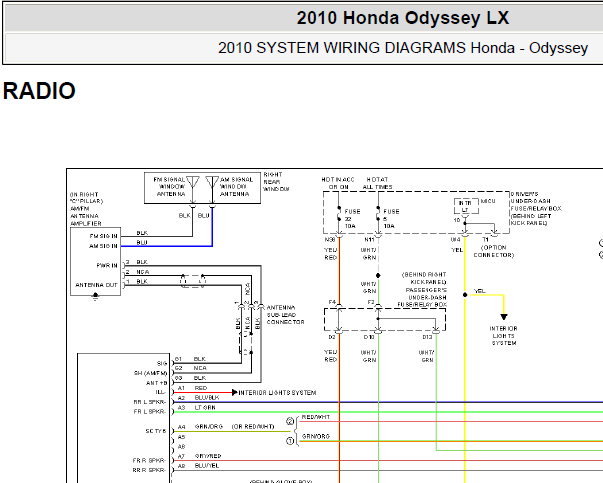This screenshot has width=603, height=483.
Task: Select the ground symbol under antenna amplifier
Action: 95,296
